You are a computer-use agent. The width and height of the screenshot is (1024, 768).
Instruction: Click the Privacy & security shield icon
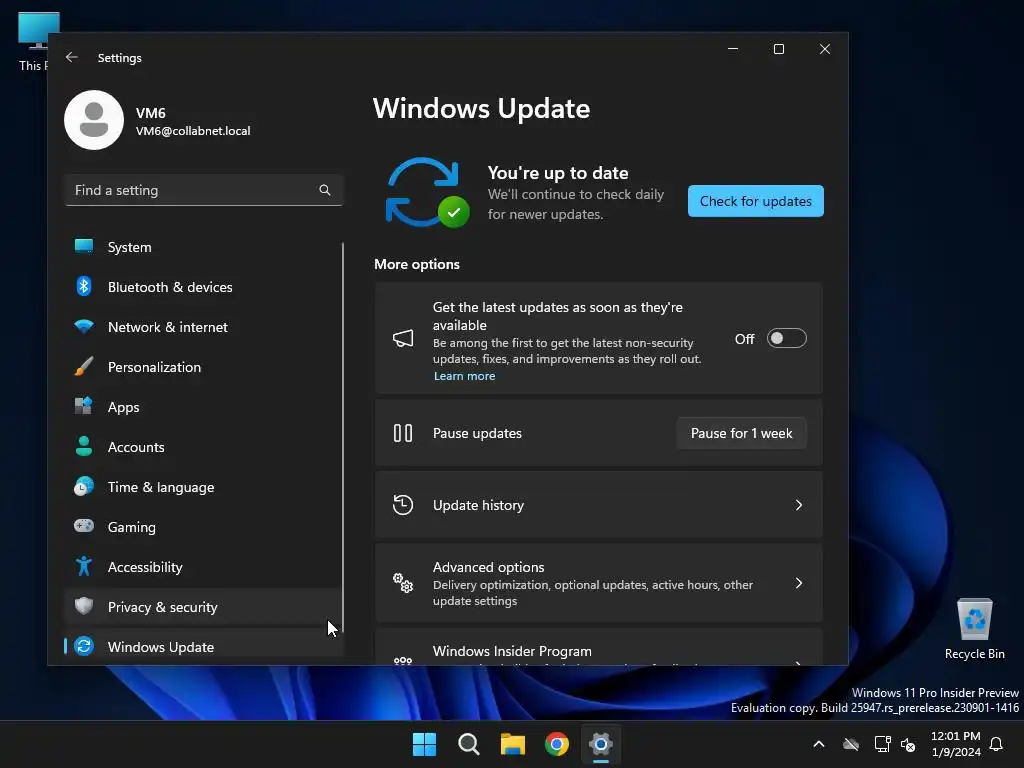coord(84,606)
